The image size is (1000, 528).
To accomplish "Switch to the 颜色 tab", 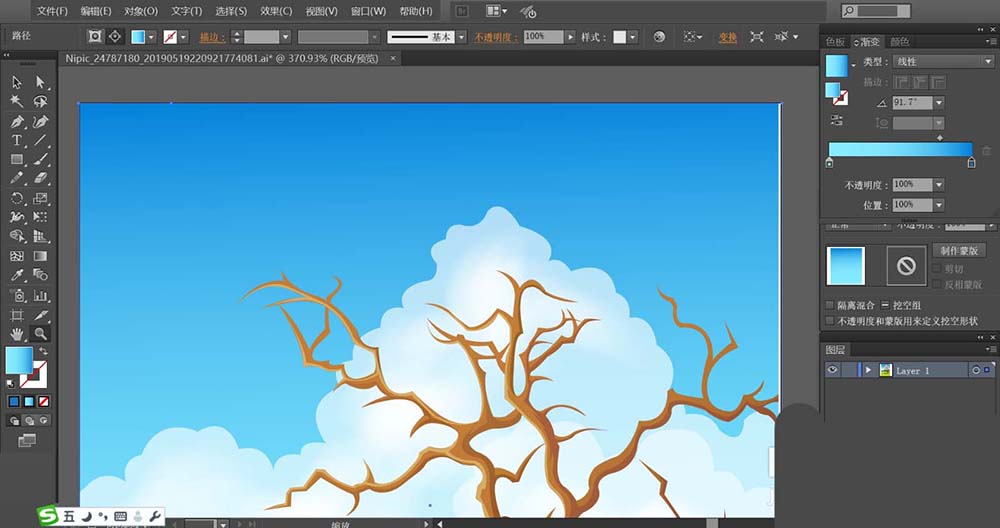I will [900, 41].
